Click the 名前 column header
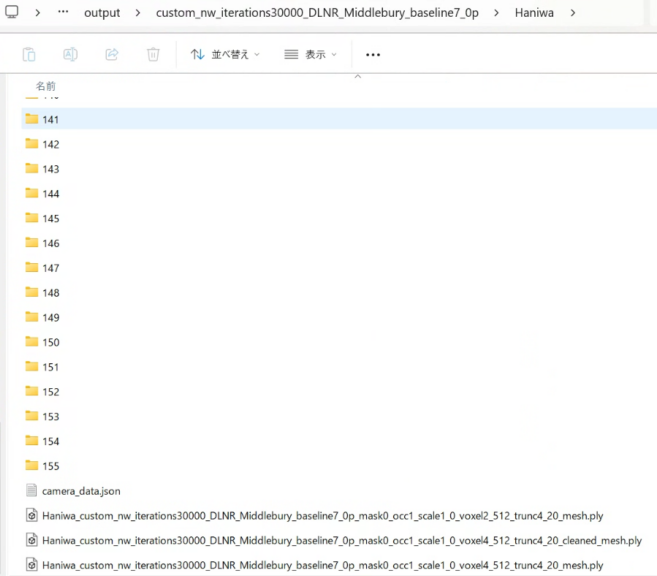Image resolution: width=657 pixels, height=576 pixels. [46, 86]
